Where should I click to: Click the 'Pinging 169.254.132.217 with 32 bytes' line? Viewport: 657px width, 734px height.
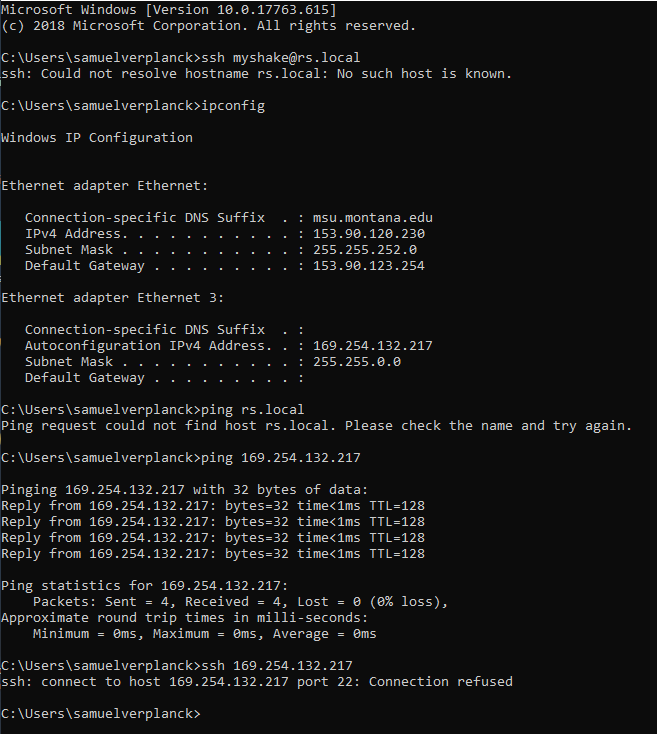click(184, 490)
